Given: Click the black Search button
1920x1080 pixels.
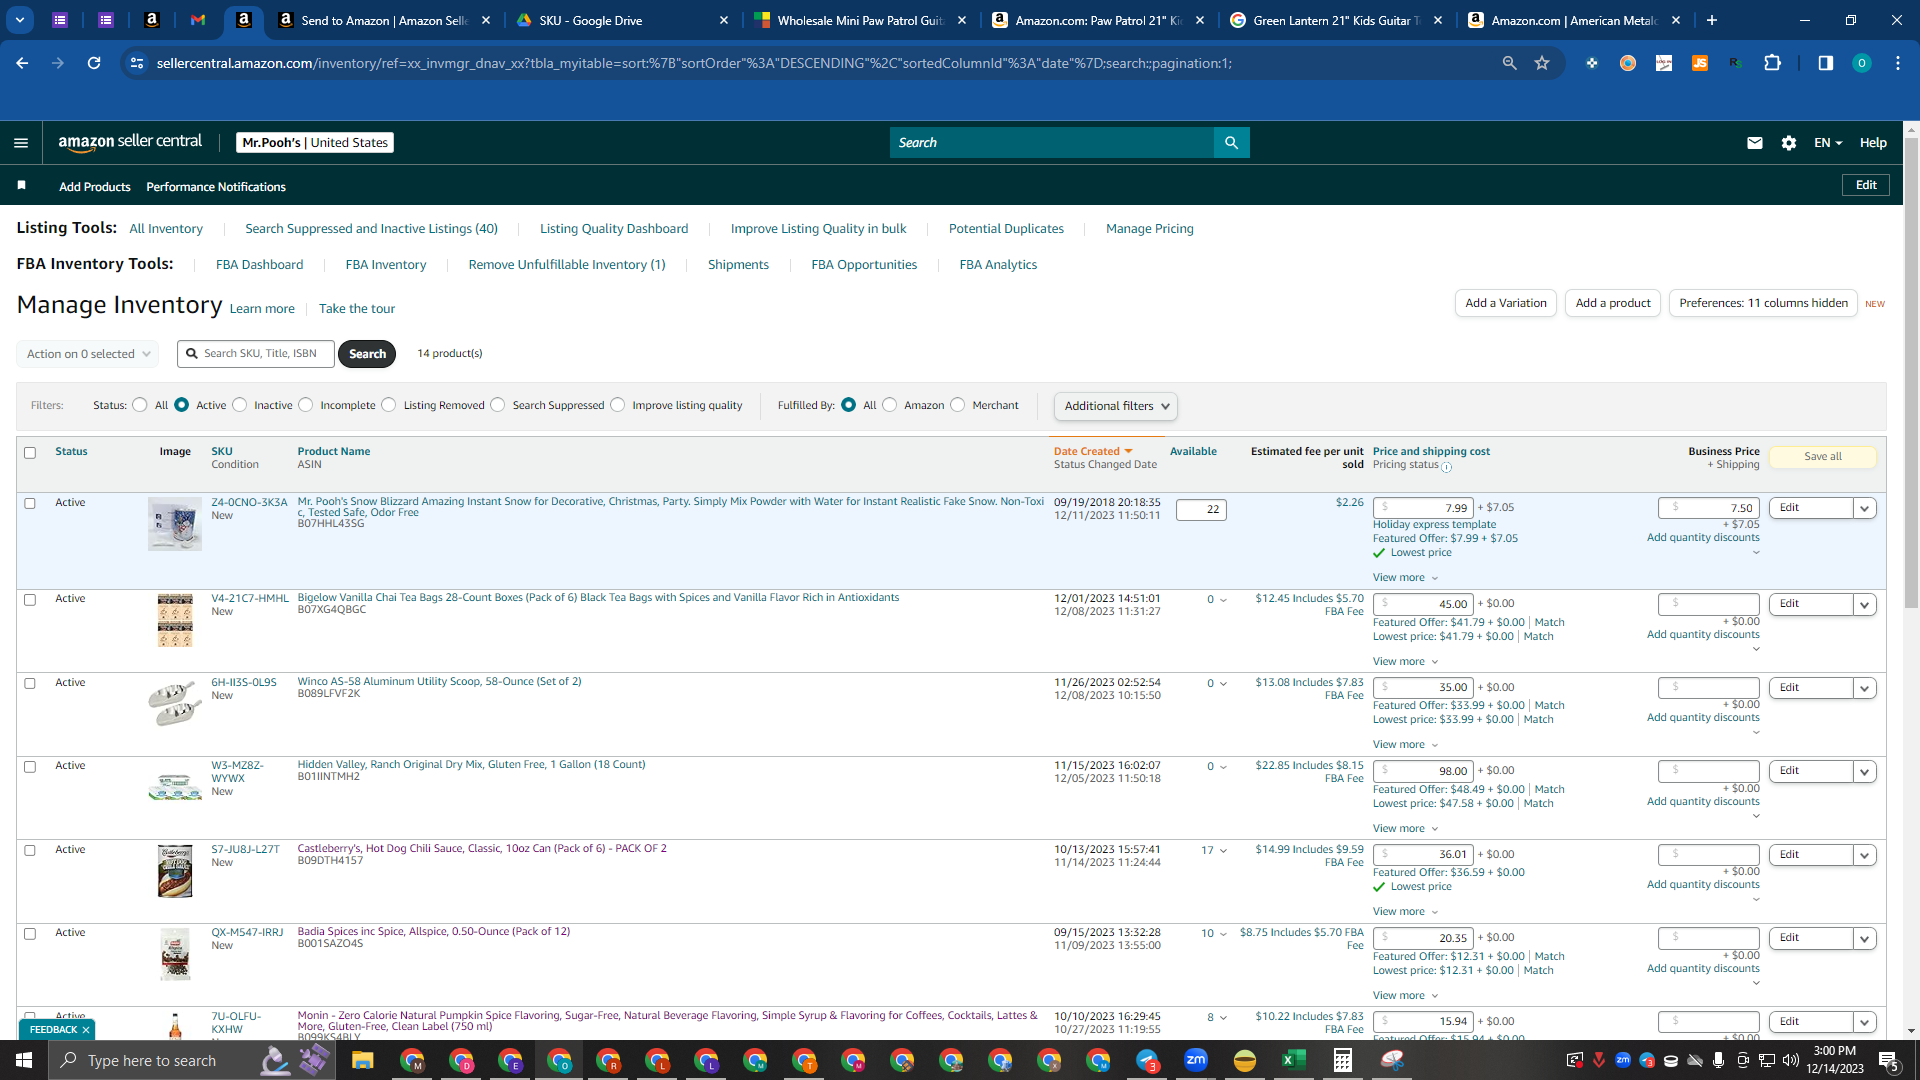Looking at the screenshot, I should pyautogui.click(x=367, y=354).
